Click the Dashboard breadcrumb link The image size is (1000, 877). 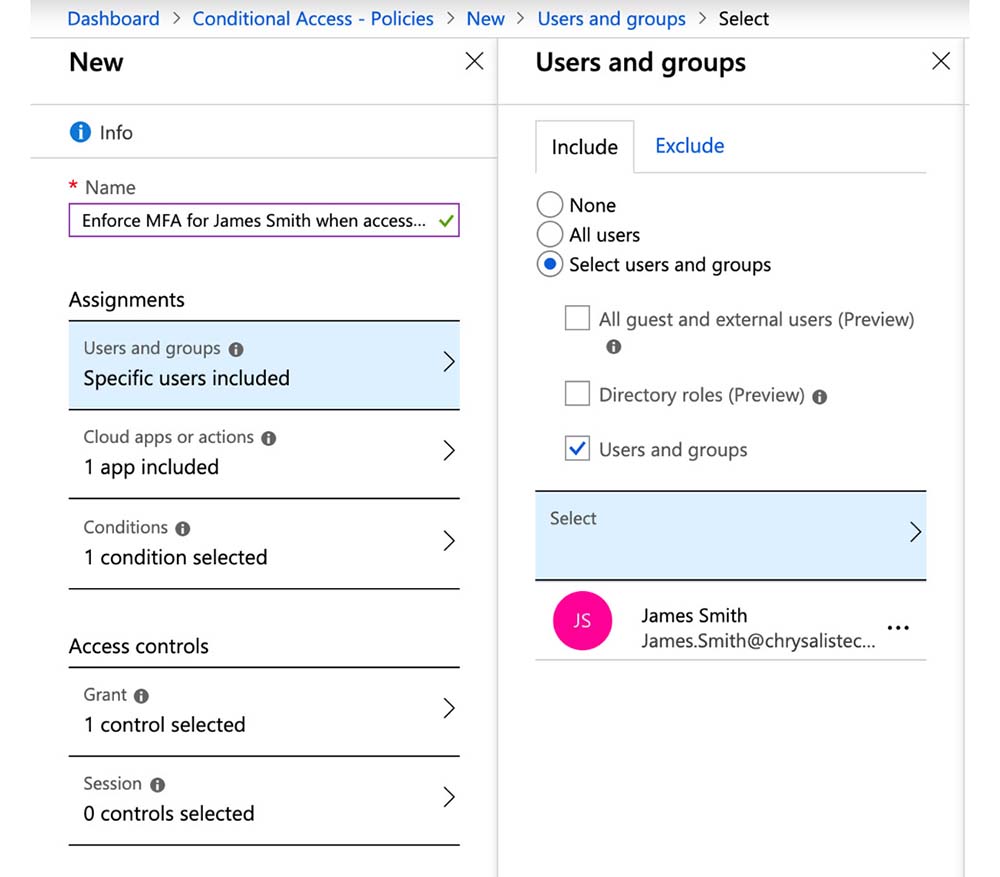[113, 18]
